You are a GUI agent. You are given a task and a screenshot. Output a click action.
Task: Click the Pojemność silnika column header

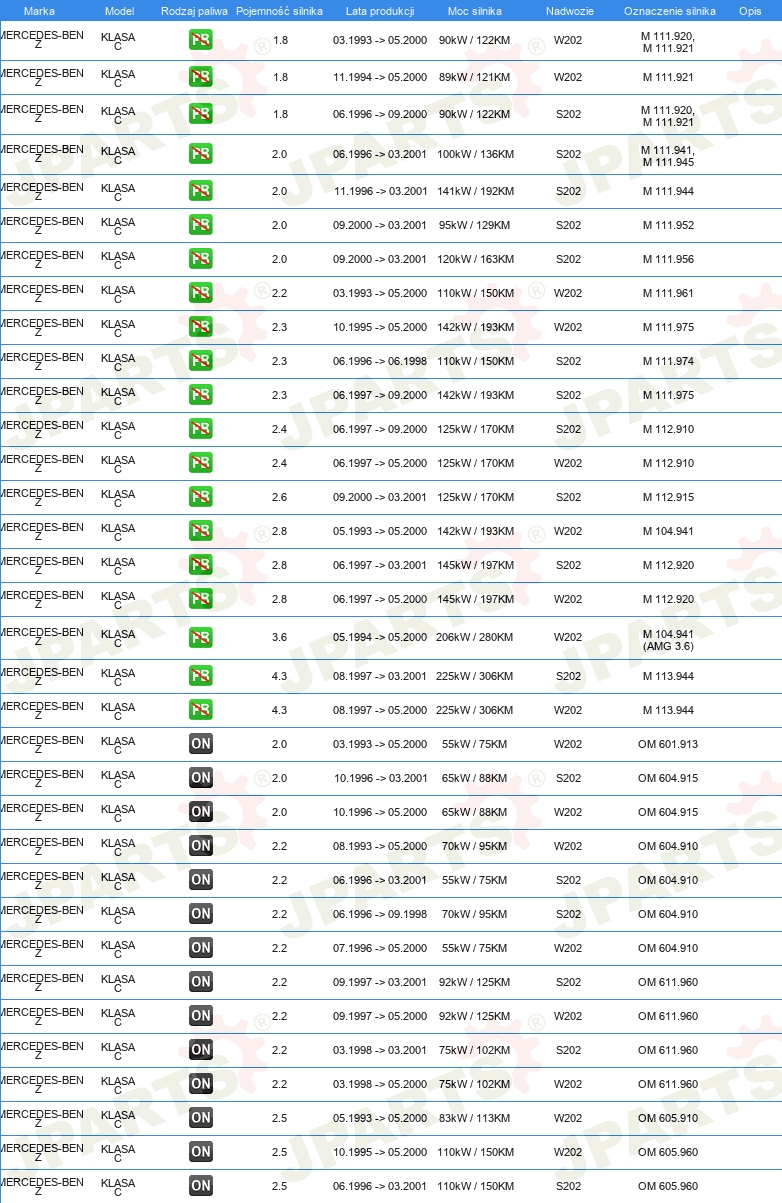tap(280, 11)
